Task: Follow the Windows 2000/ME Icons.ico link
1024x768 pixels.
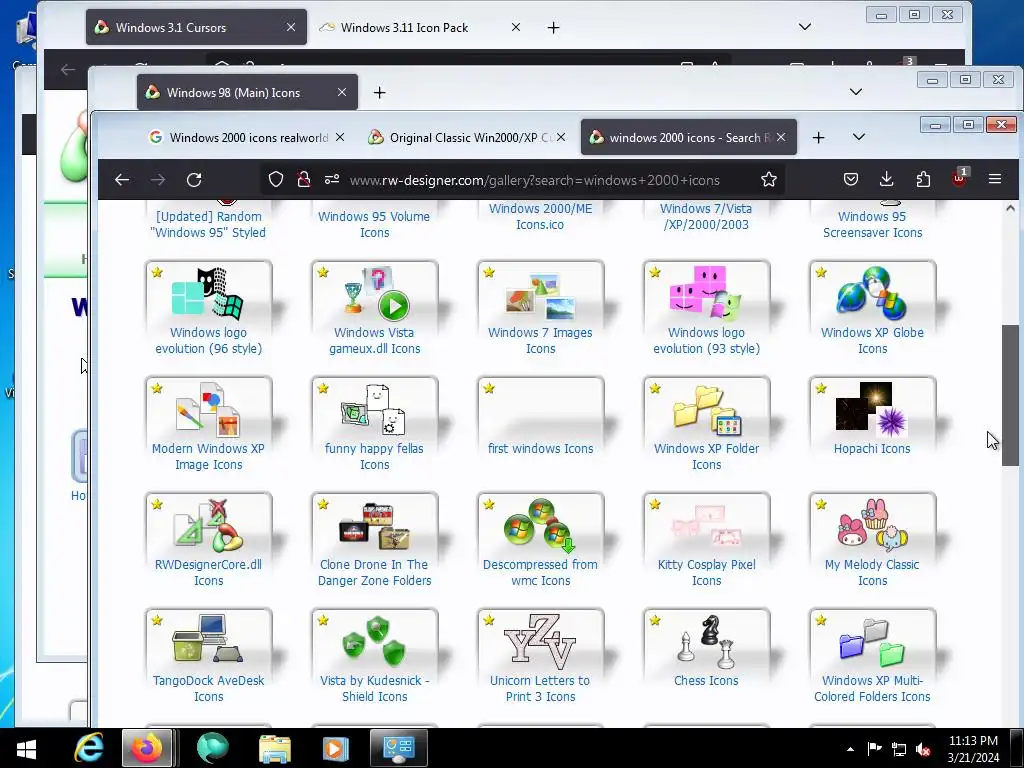Action: point(540,217)
